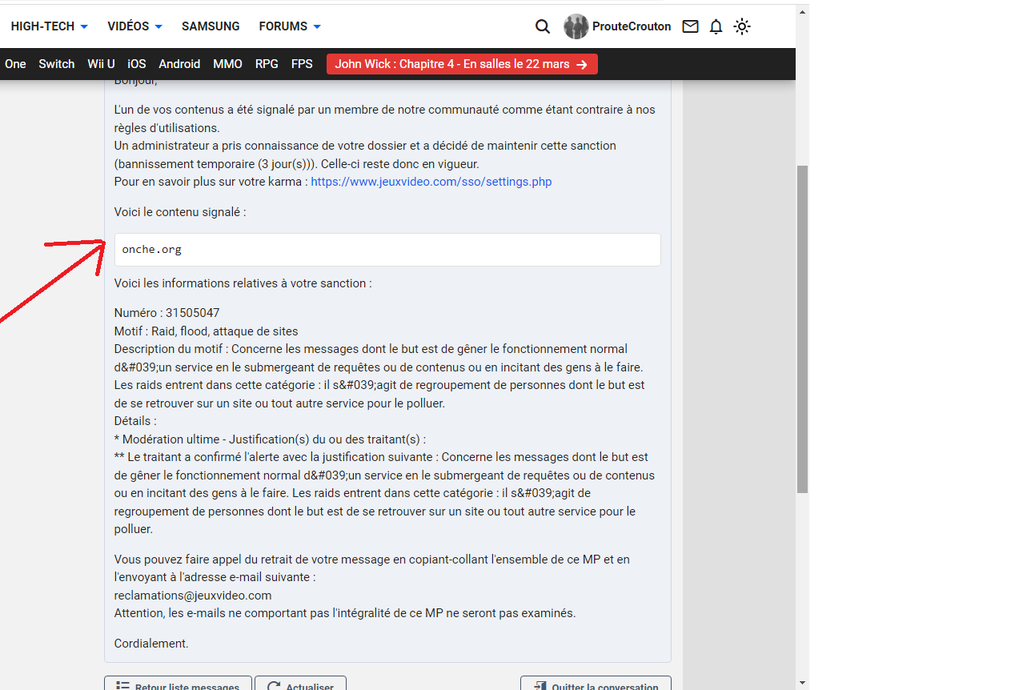Screen dimensions: 1024x690
Task: Select the Android platform tab
Action: click(179, 64)
